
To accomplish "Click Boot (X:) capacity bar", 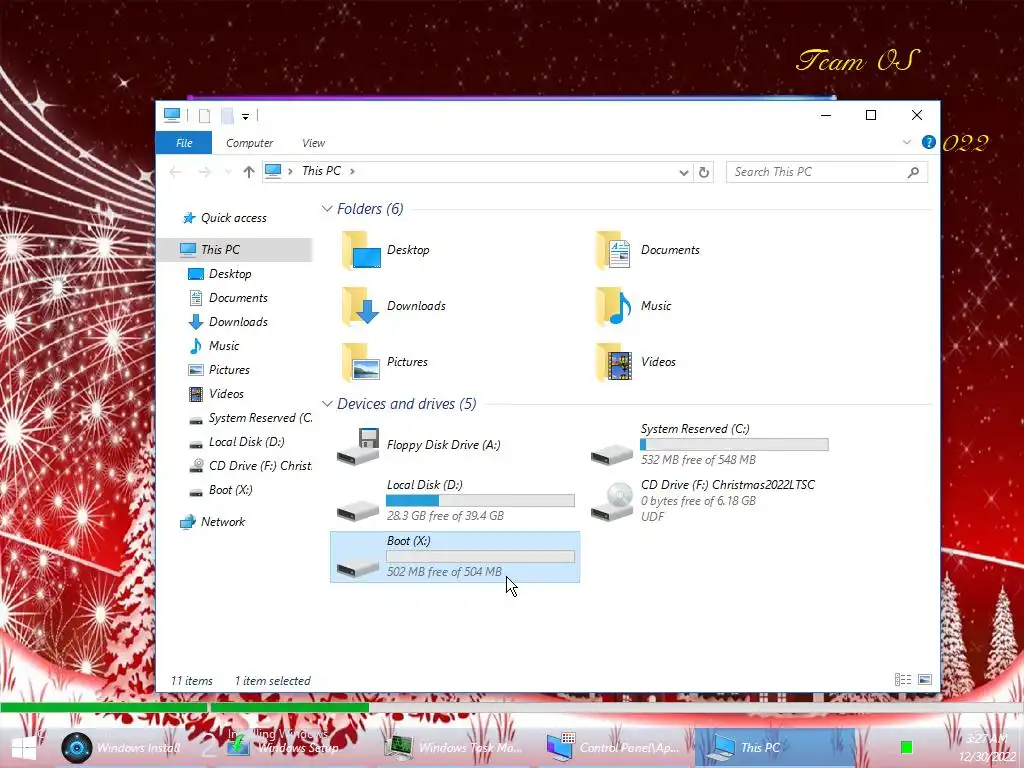I will coord(480,557).
